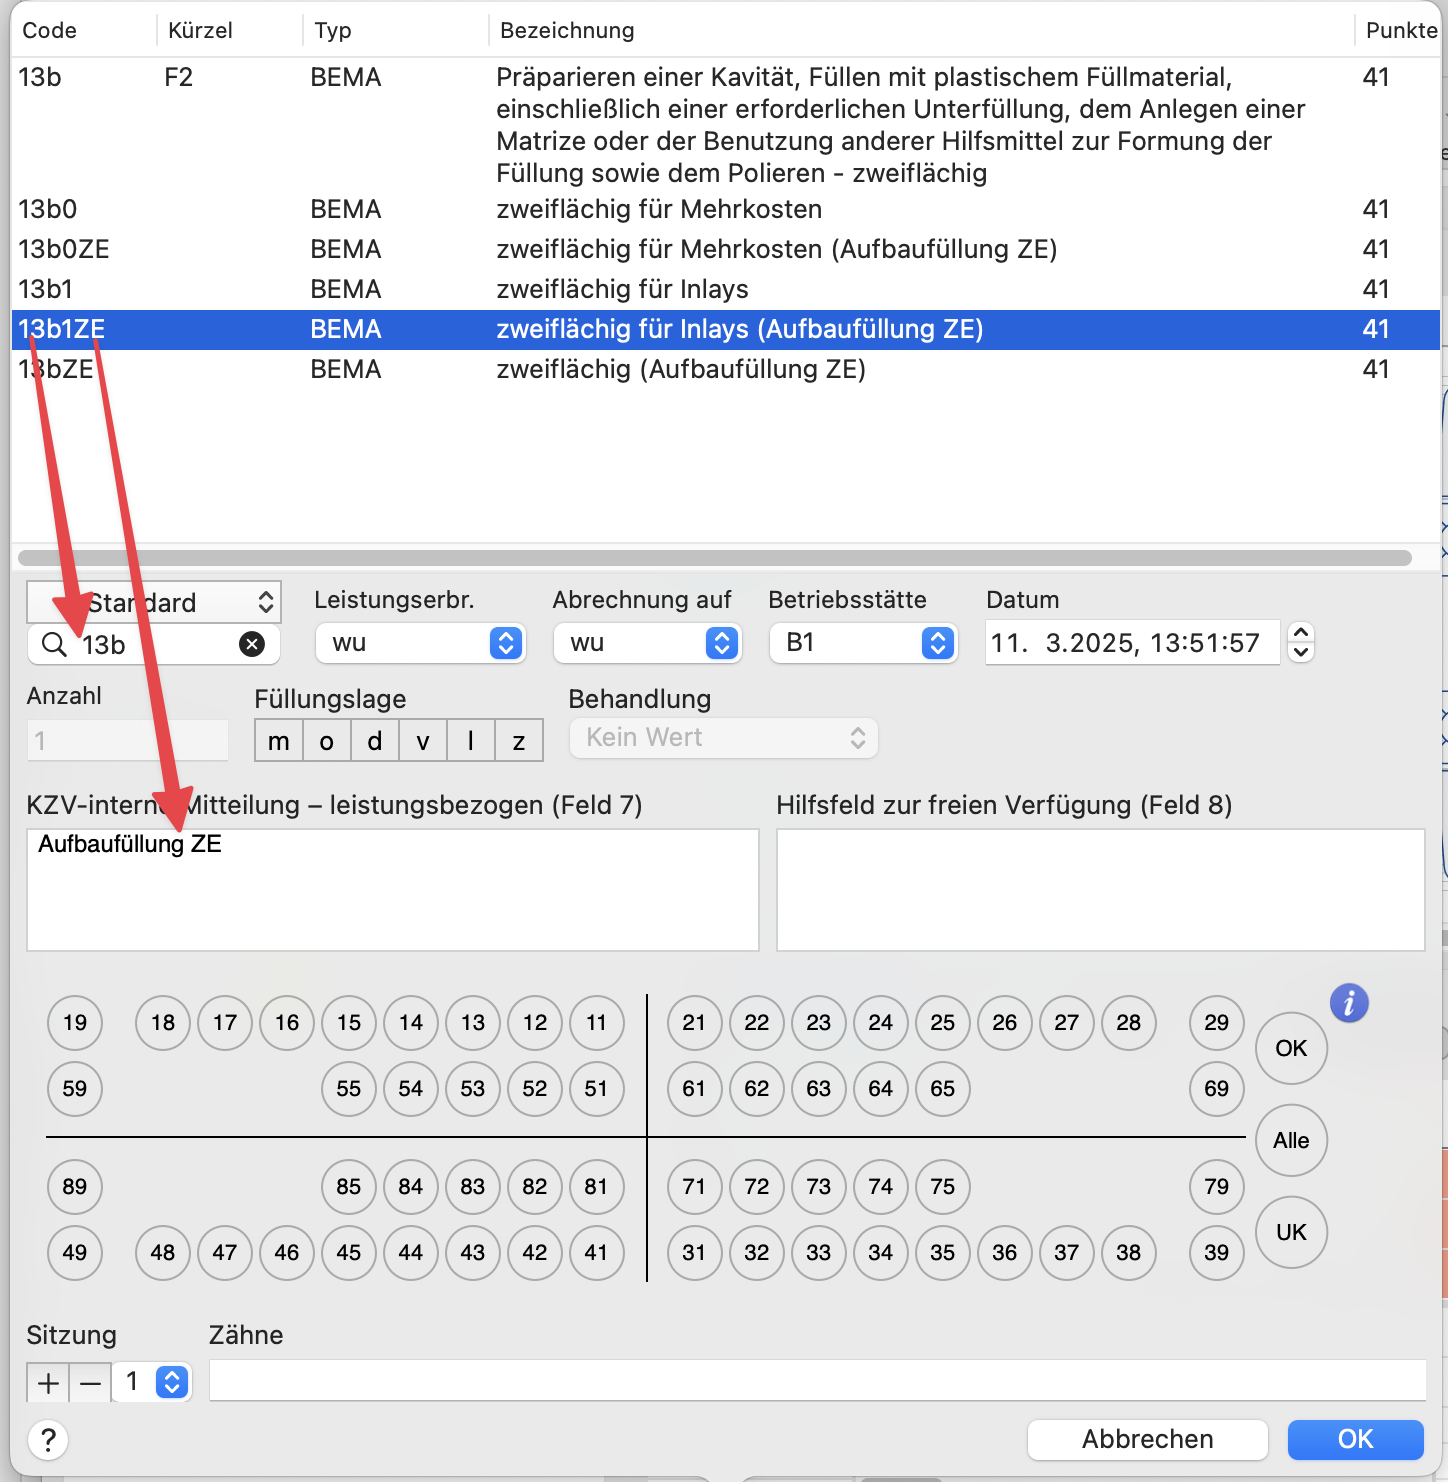Select tooth 29
The width and height of the screenshot is (1448, 1482).
pyautogui.click(x=1217, y=1022)
